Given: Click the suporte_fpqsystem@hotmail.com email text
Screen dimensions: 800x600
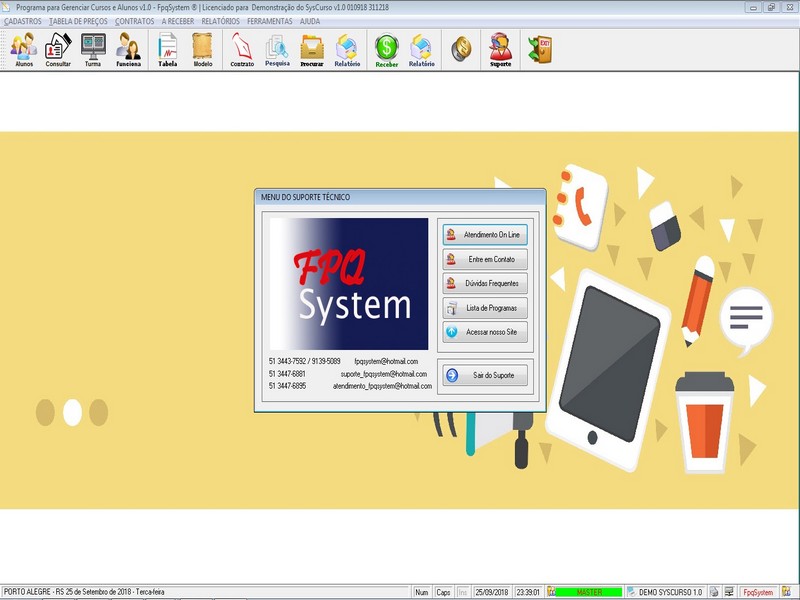Looking at the screenshot, I should (x=384, y=374).
